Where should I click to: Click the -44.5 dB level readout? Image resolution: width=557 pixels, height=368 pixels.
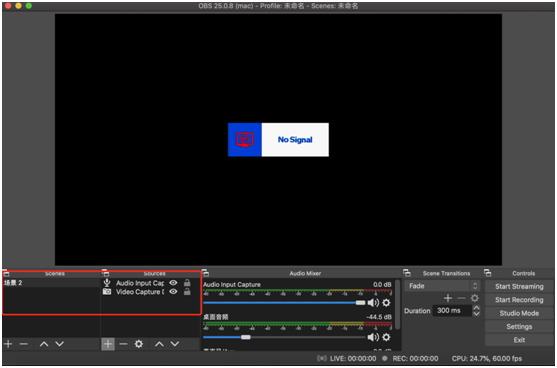(x=379, y=316)
